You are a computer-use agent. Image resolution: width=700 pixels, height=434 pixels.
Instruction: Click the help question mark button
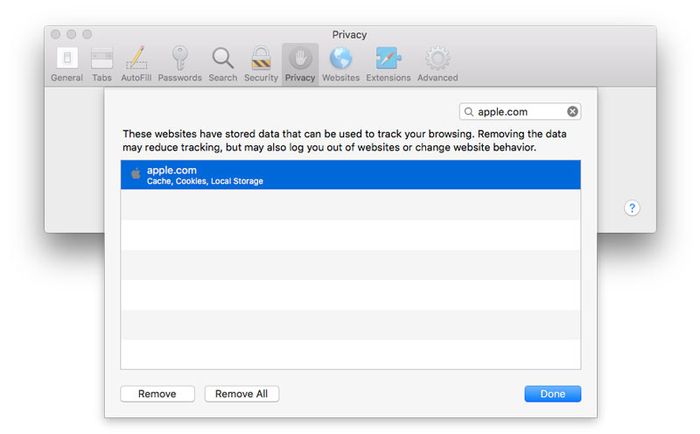tap(632, 208)
